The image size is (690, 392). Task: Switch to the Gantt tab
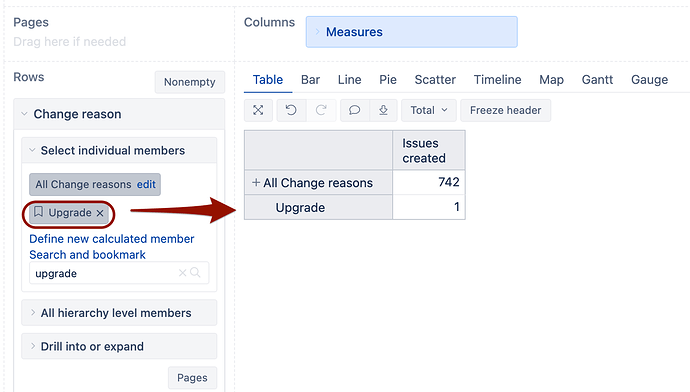(597, 80)
